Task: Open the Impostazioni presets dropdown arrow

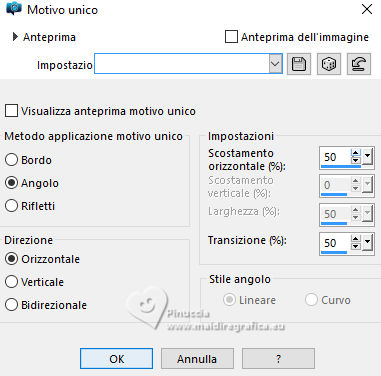Action: click(x=275, y=63)
